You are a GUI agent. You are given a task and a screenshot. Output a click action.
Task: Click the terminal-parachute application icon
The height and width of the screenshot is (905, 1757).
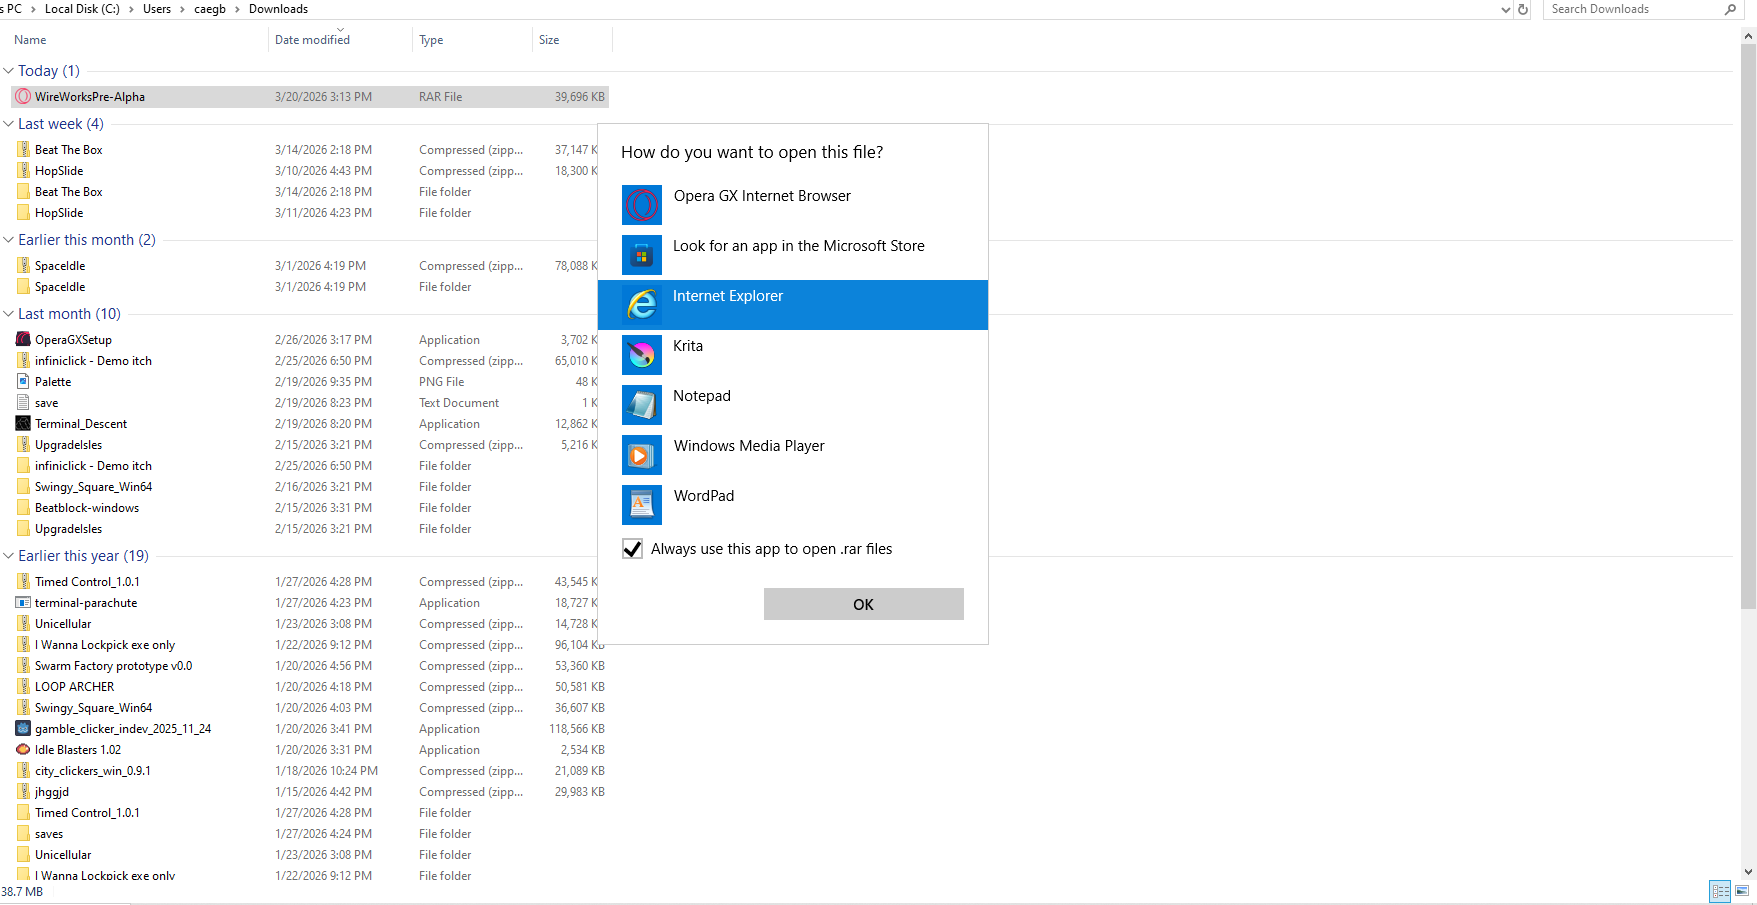point(23,603)
